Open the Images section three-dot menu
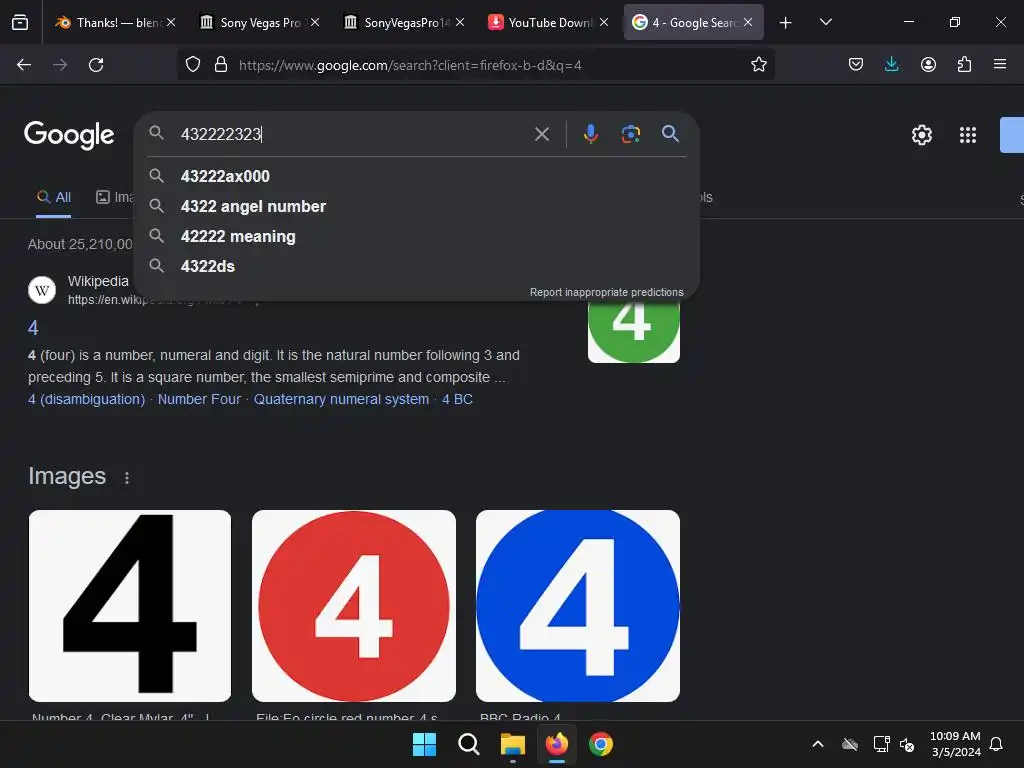Screen dimensions: 1024x768 [127, 478]
